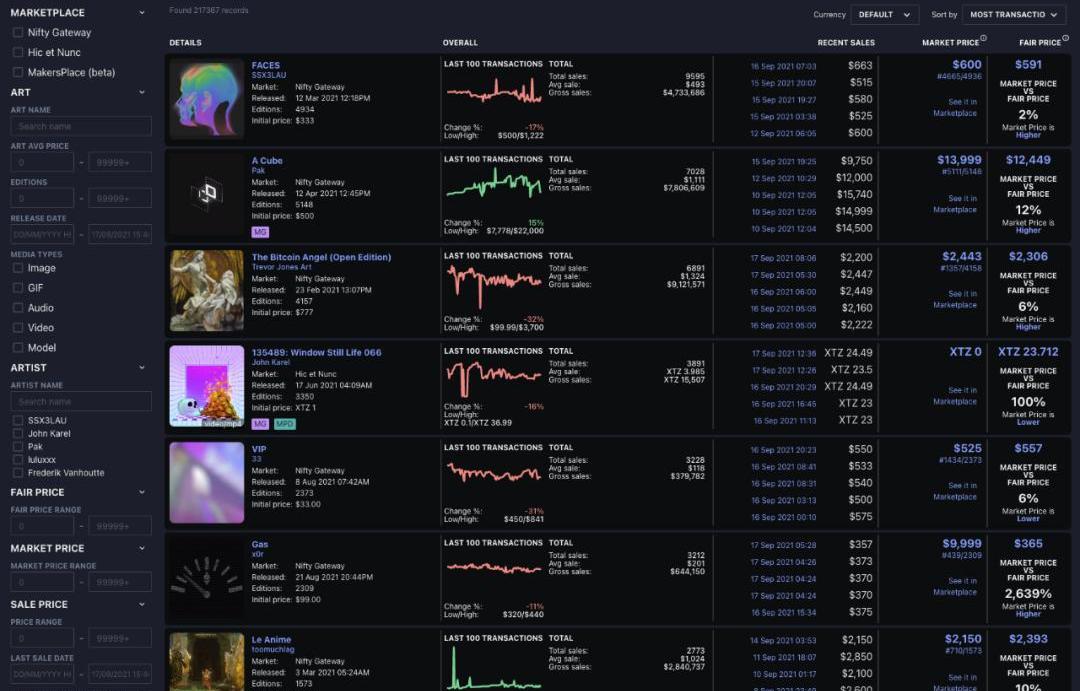The width and height of the screenshot is (1080, 691).
Task: Open the Le Anime title link
Action: (x=271, y=639)
